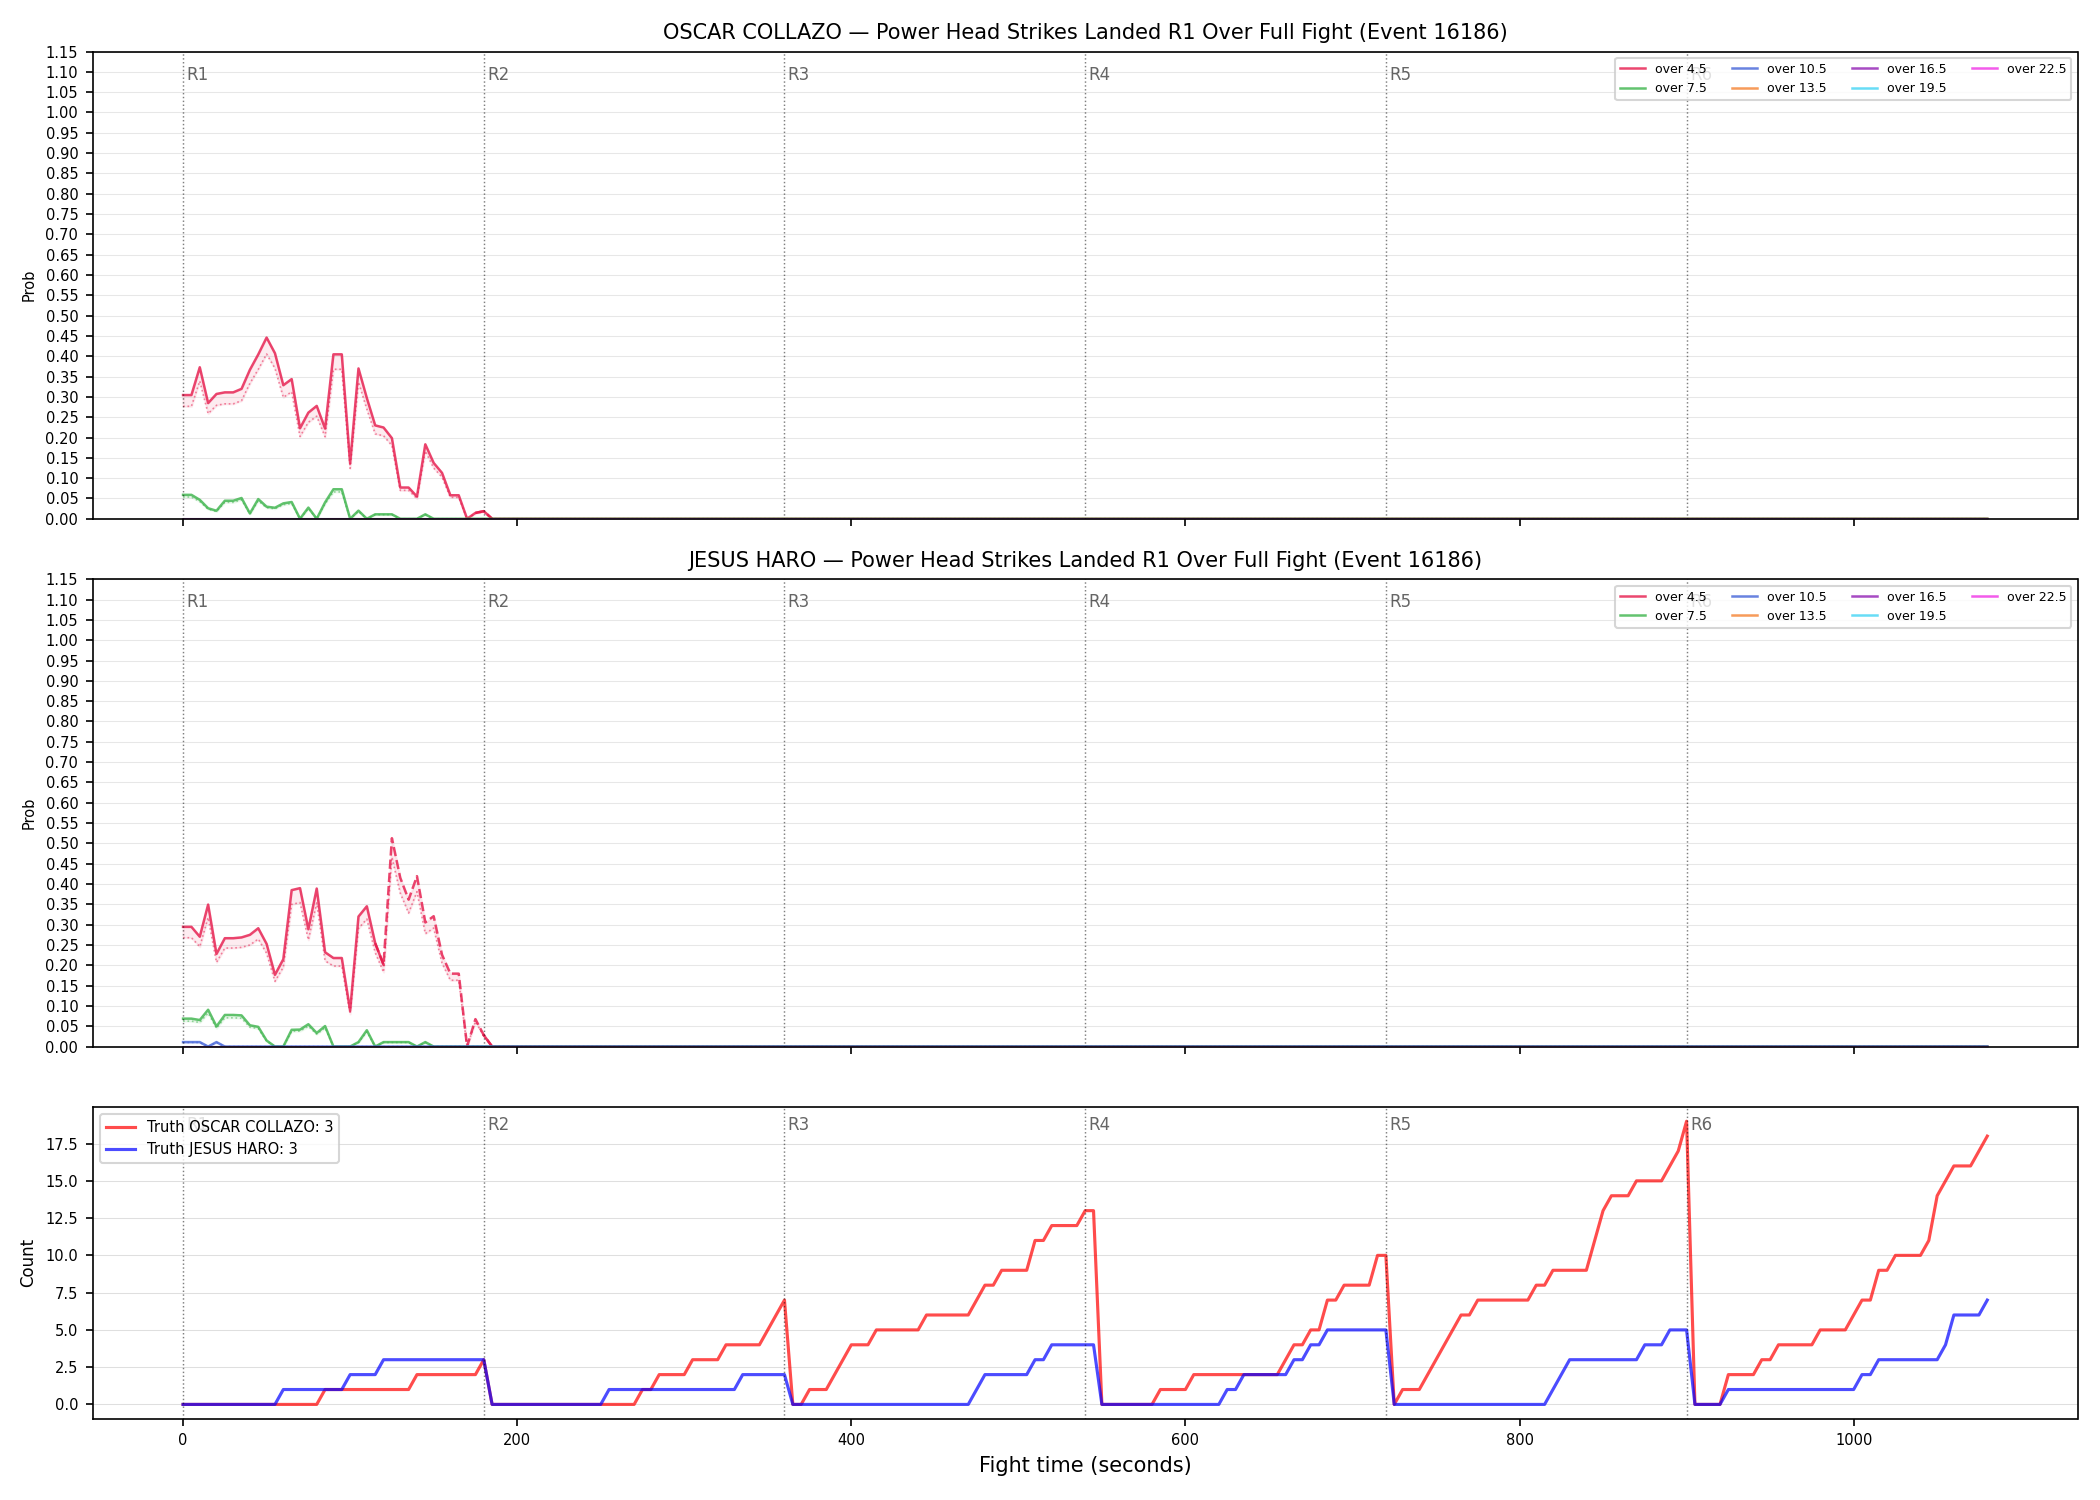The width and height of the screenshot is (2100, 1500).
Task: Click the Count axis tick label 12.5
Action: point(61,1219)
